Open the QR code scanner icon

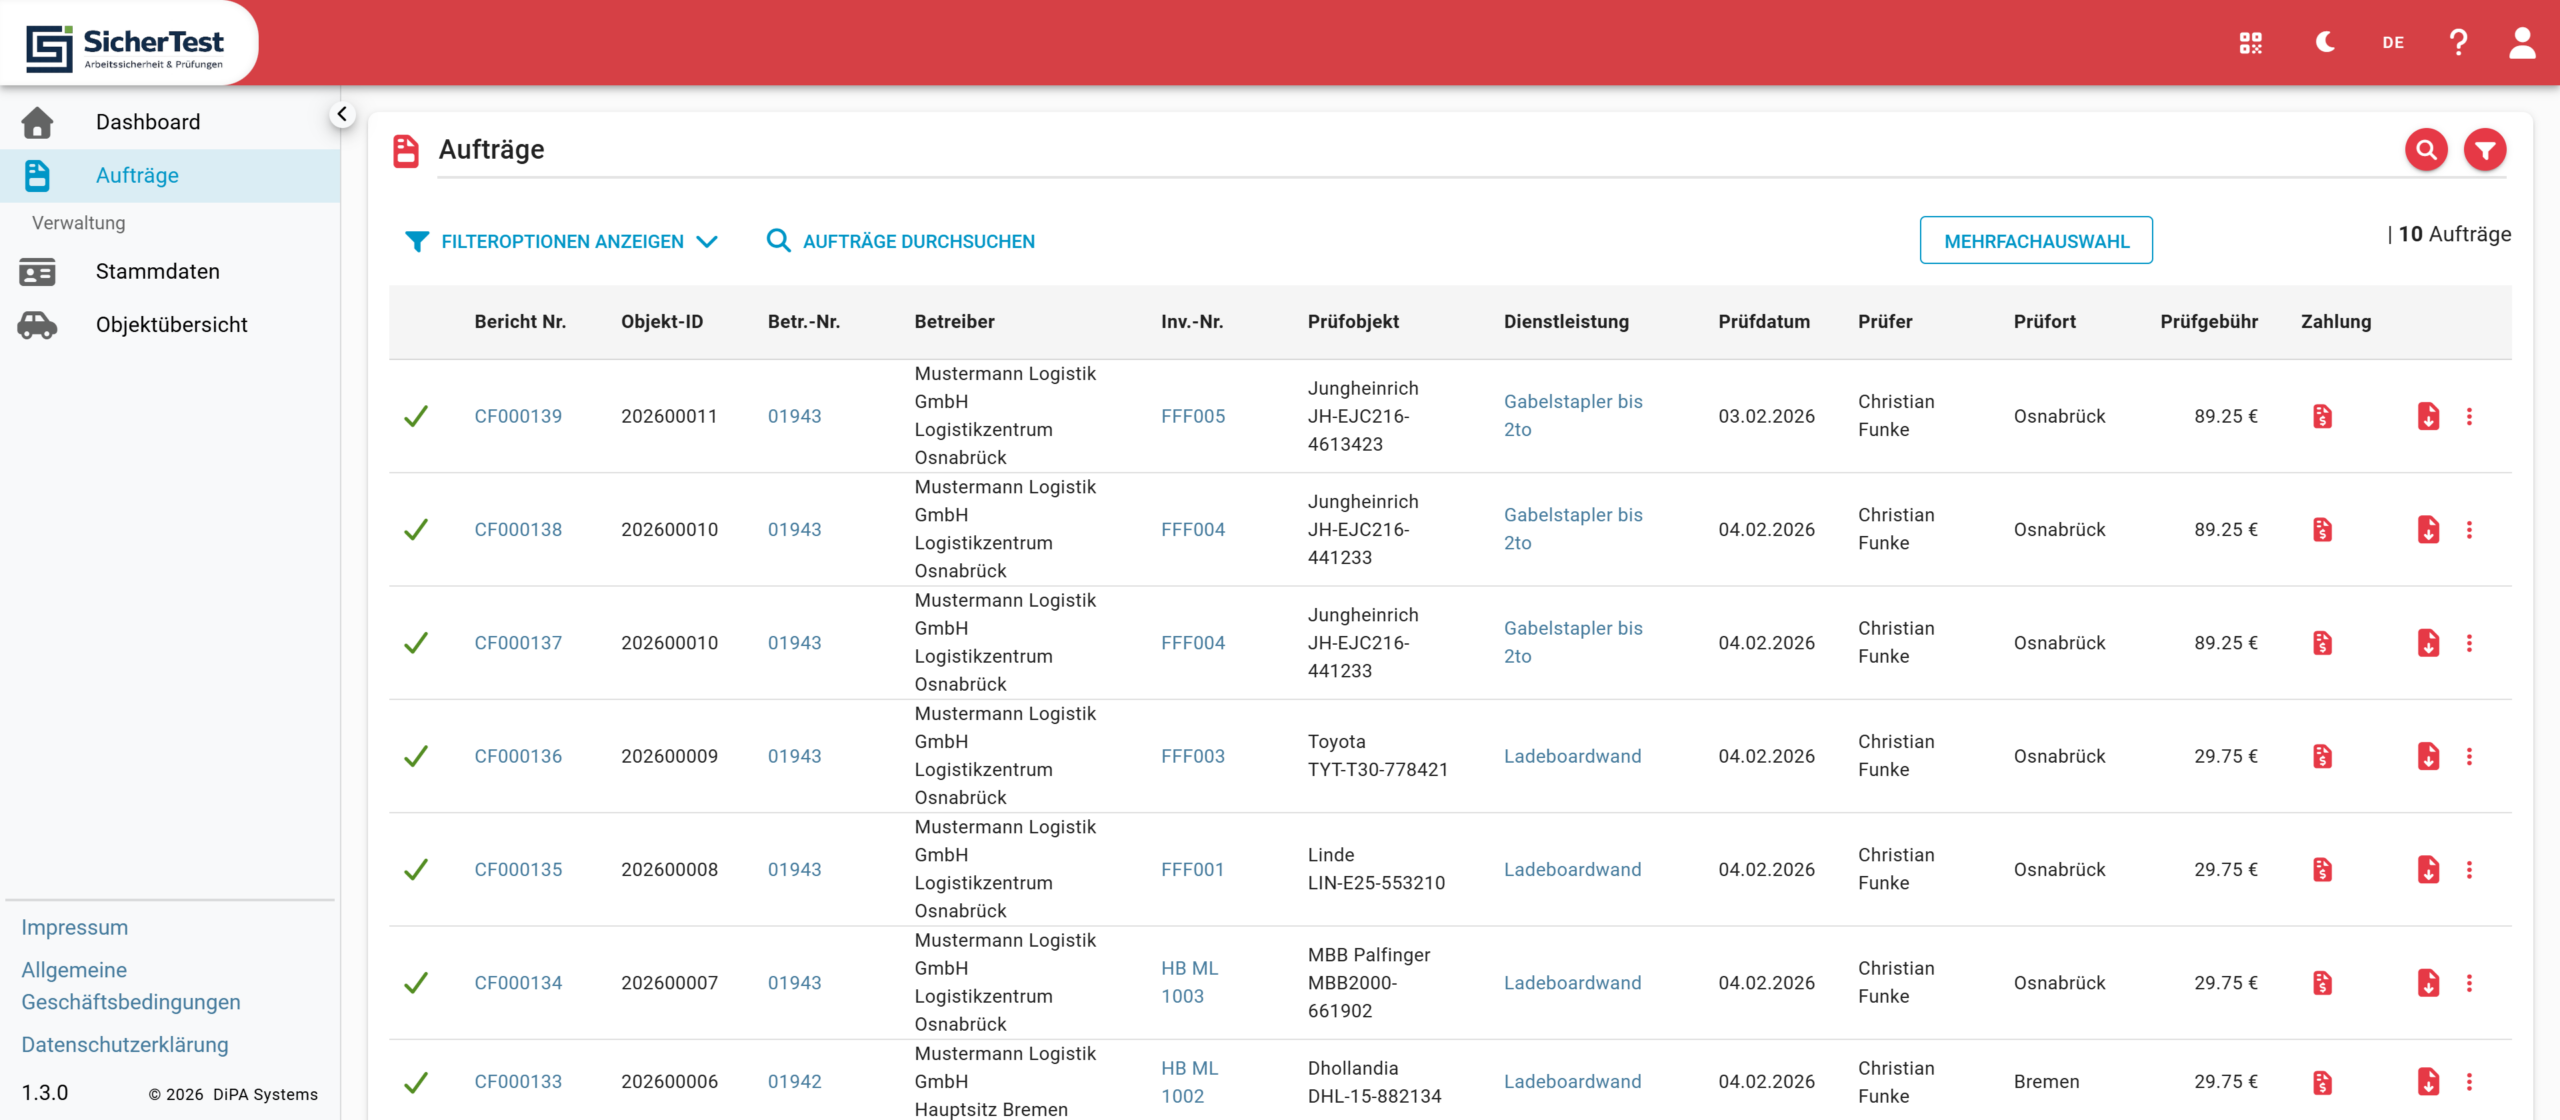pyautogui.click(x=2250, y=43)
